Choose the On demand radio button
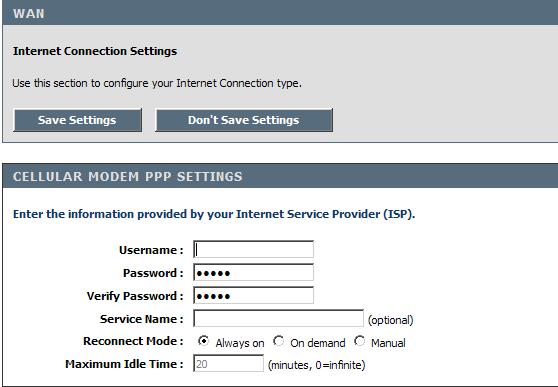The height and width of the screenshot is (387, 558). click(278, 341)
